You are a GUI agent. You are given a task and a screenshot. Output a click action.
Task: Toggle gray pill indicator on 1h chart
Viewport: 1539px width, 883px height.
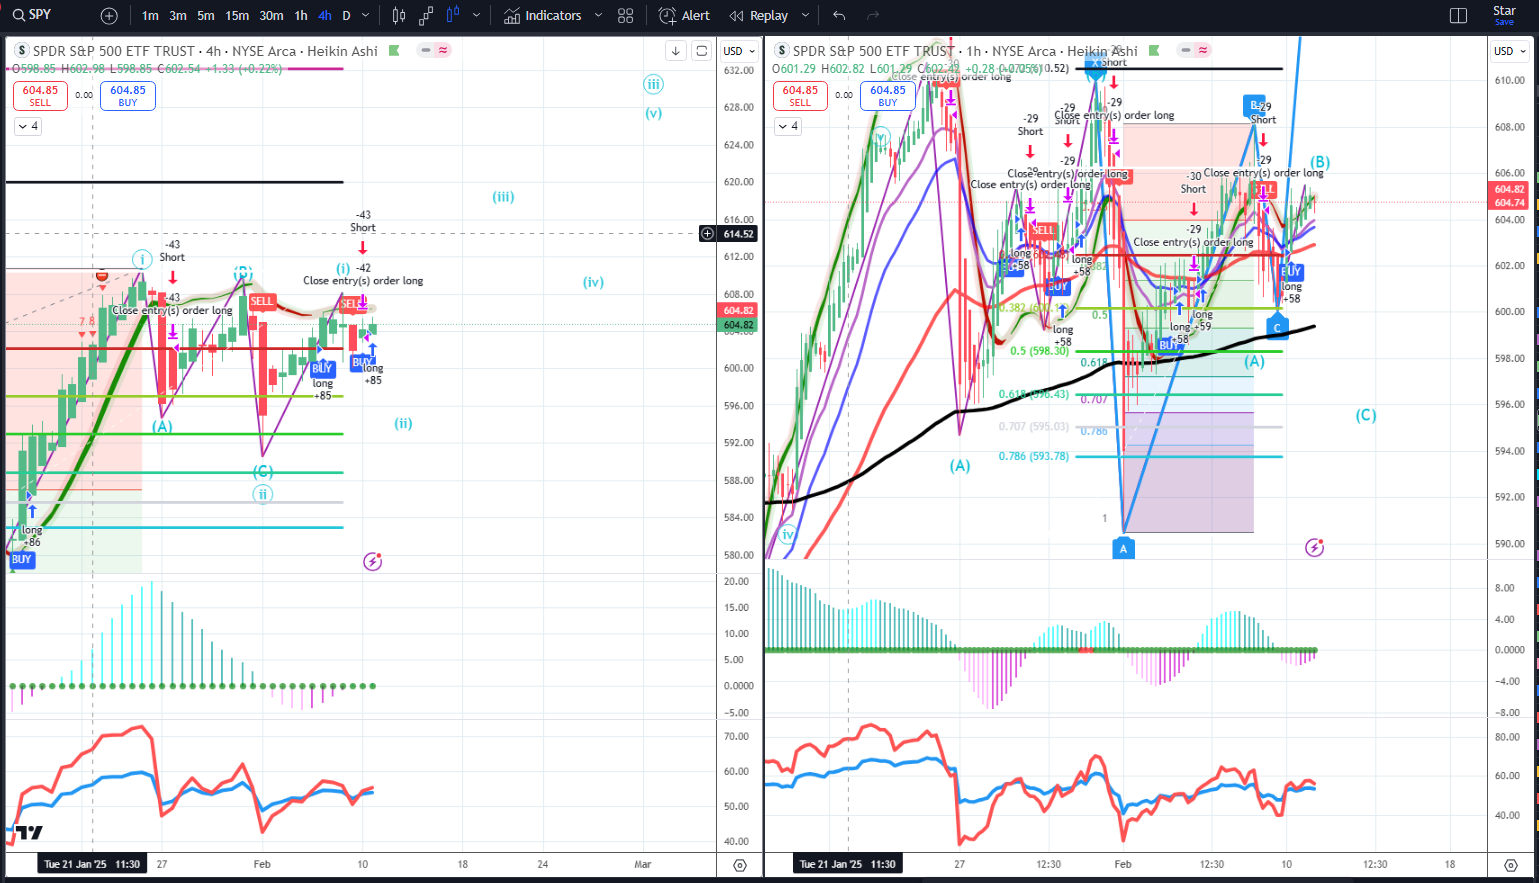tap(1186, 50)
